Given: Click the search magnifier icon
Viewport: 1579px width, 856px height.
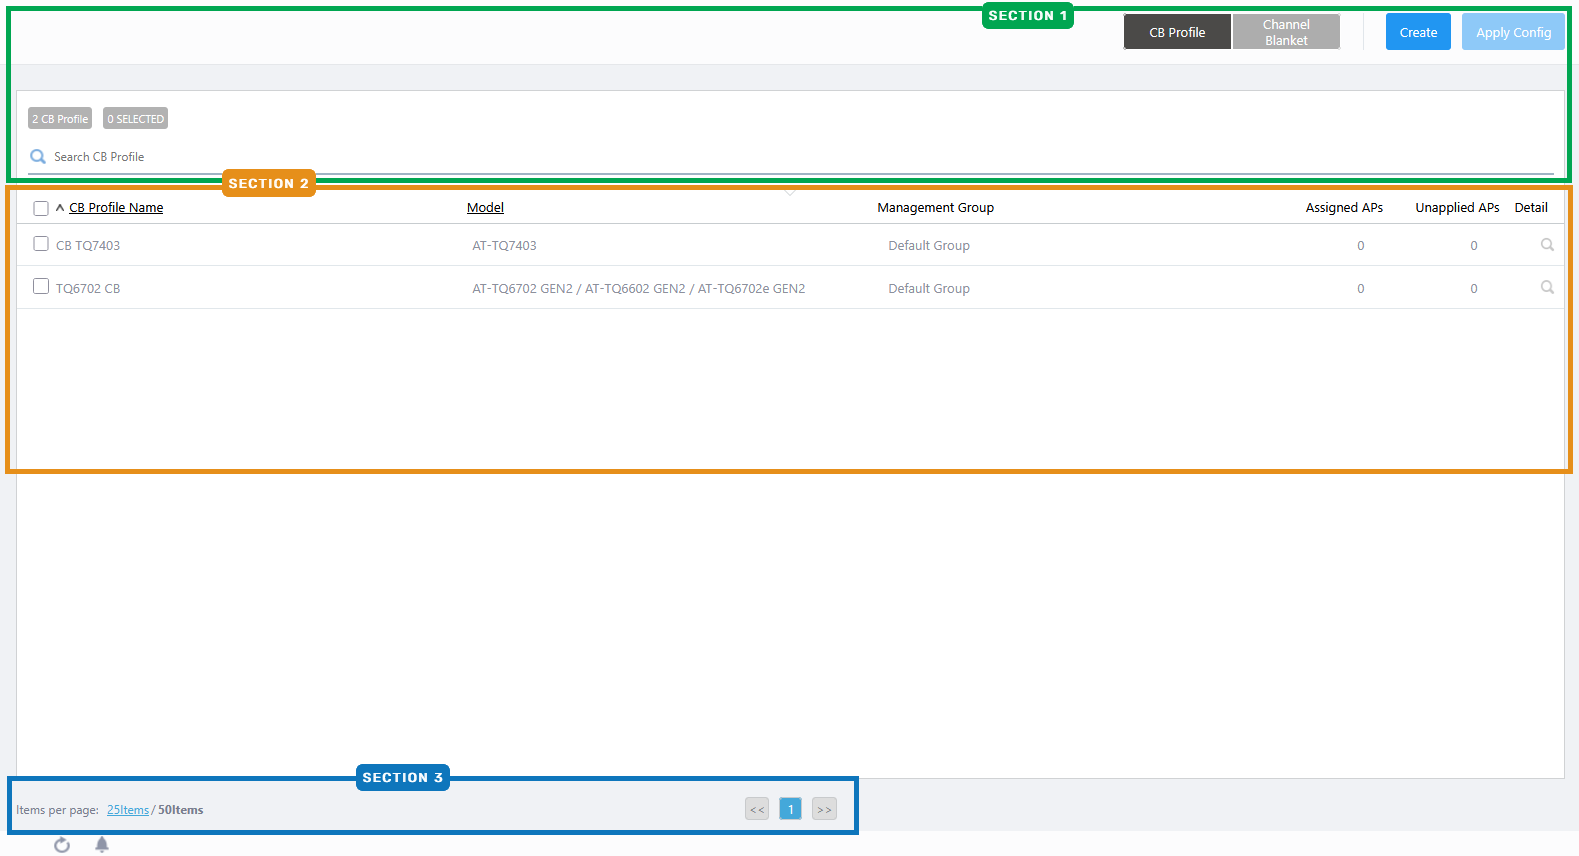Looking at the screenshot, I should tap(38, 157).
